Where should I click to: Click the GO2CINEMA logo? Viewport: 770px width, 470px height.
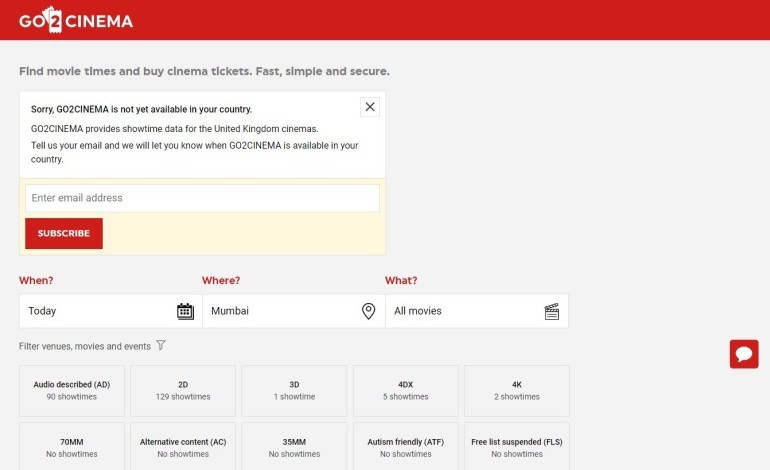point(76,20)
